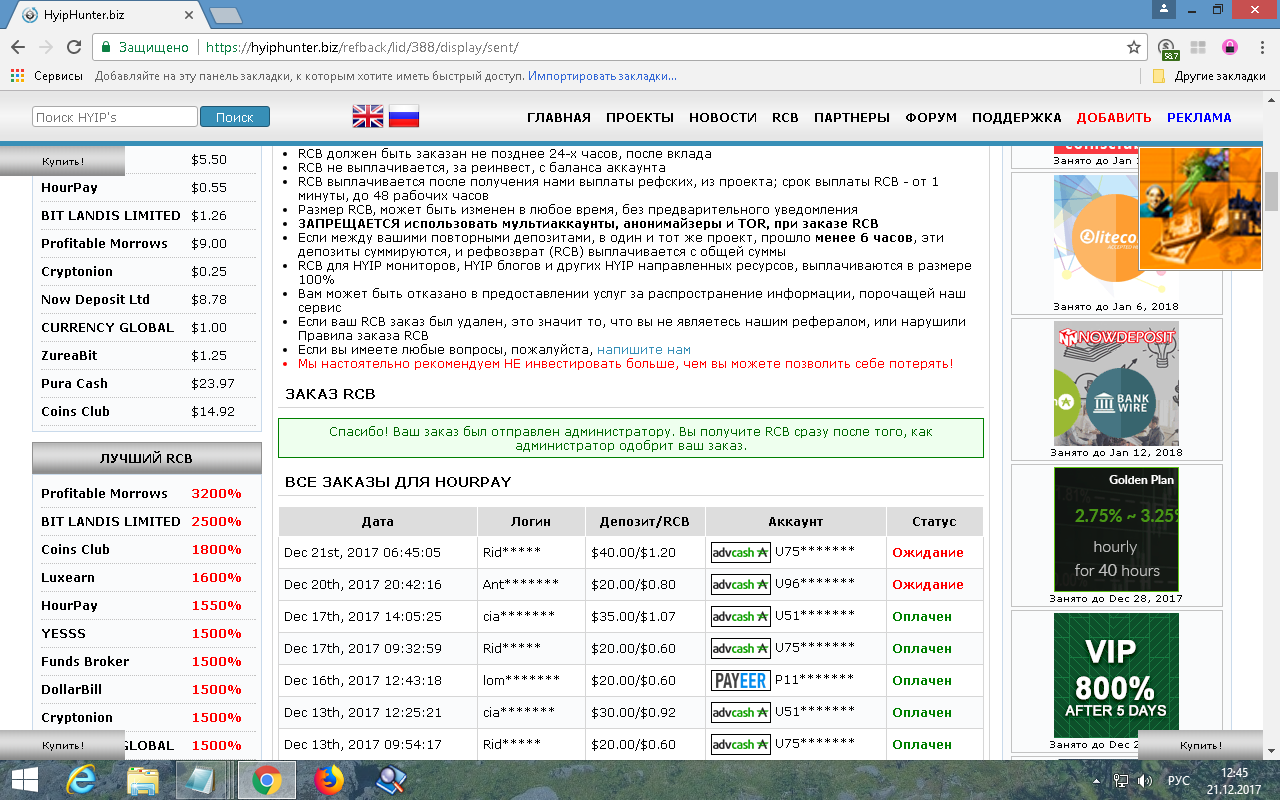The height and width of the screenshot is (800, 1280).
Task: Follow the 'напишите нам' link
Action: click(x=643, y=350)
